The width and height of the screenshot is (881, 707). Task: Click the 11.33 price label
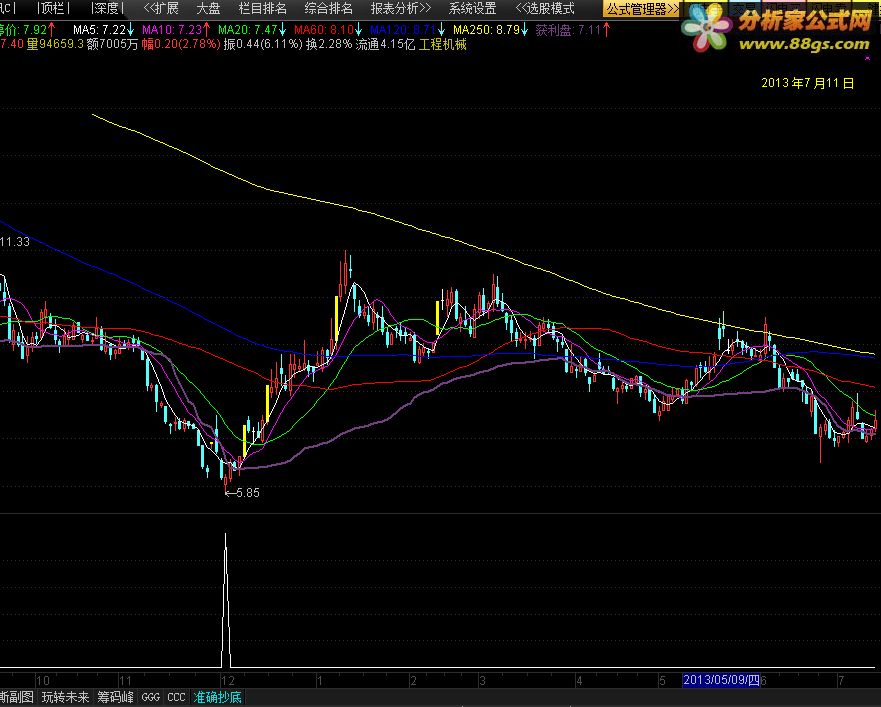pos(15,242)
